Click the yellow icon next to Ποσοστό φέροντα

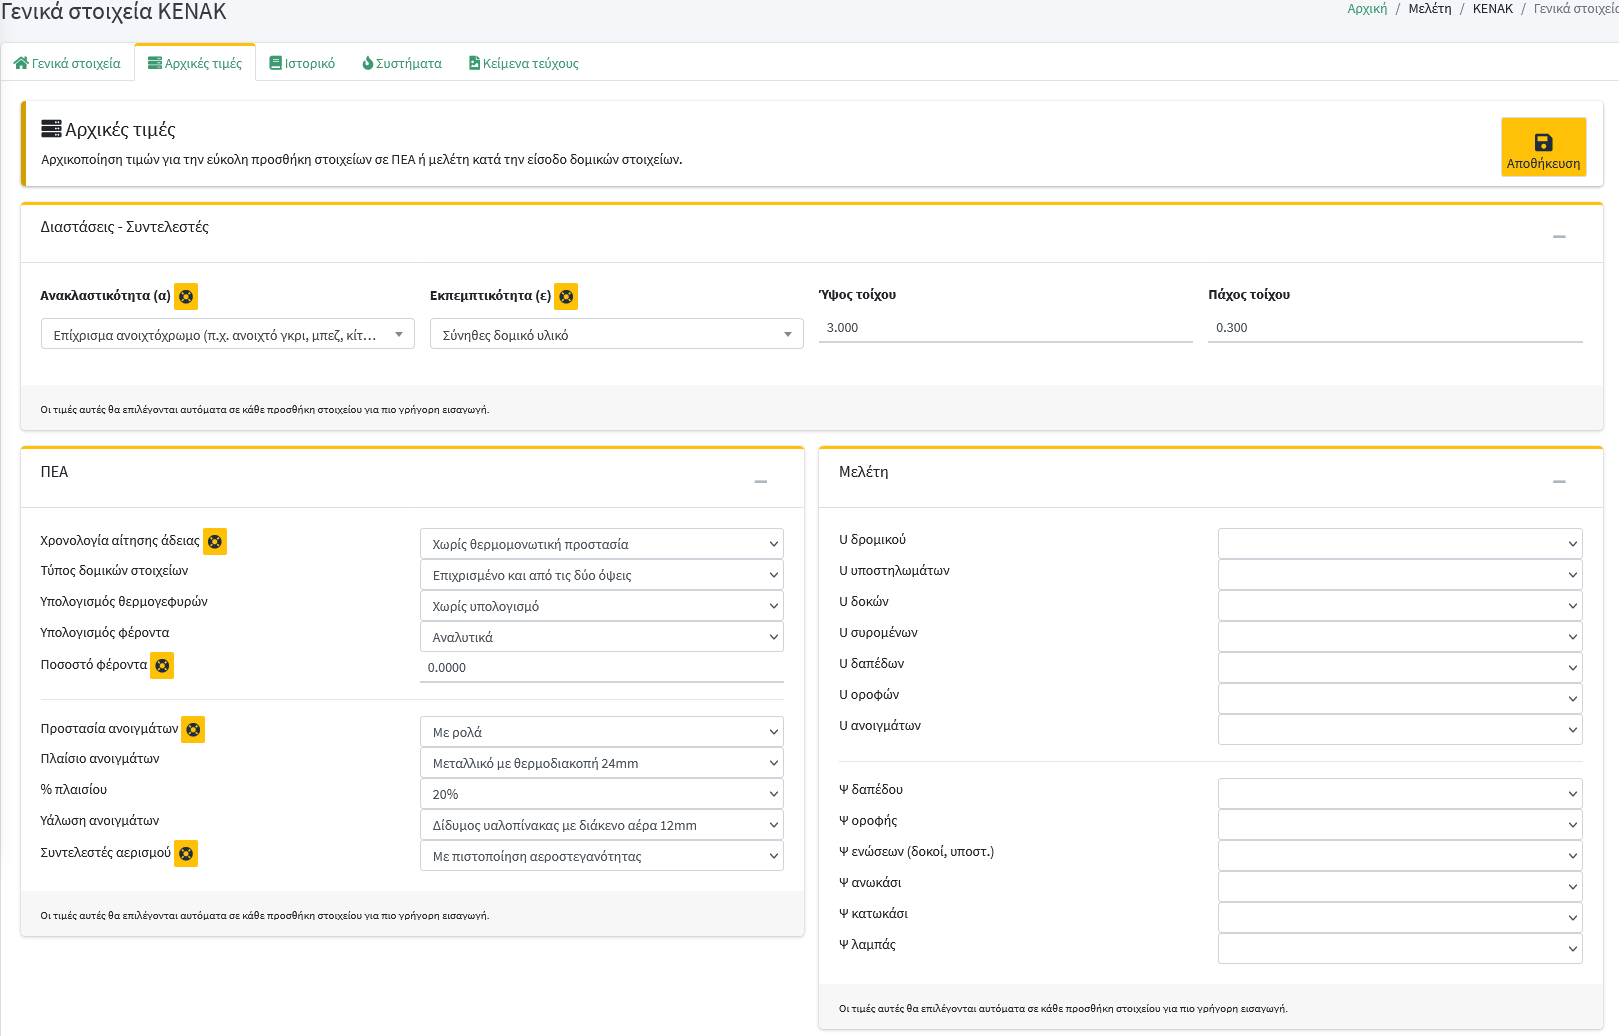tap(162, 665)
